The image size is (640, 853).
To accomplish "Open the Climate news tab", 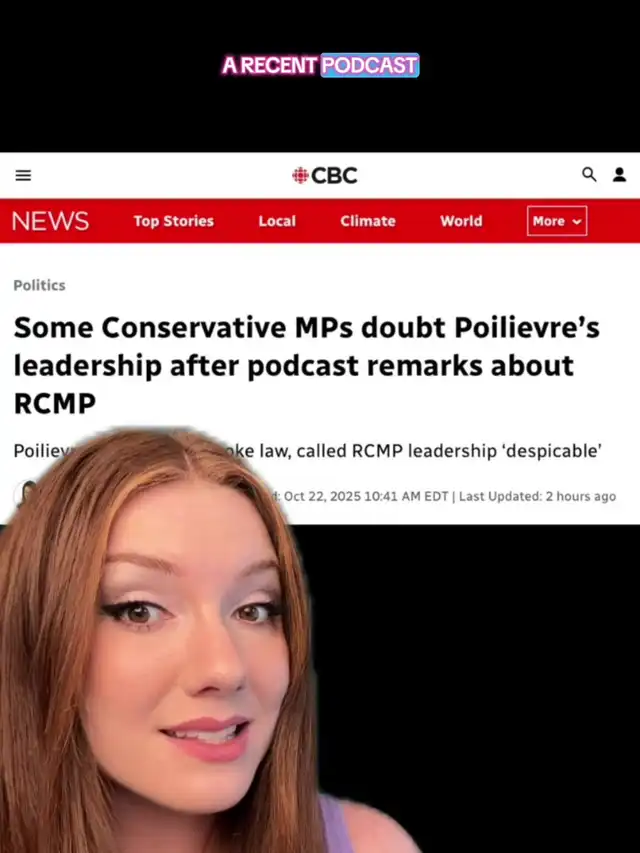I will click(368, 221).
